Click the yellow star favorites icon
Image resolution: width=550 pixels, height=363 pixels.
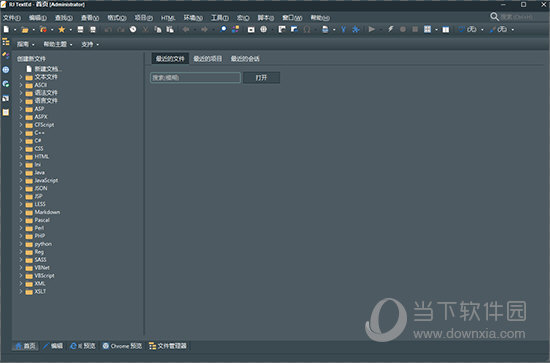(x=61, y=29)
